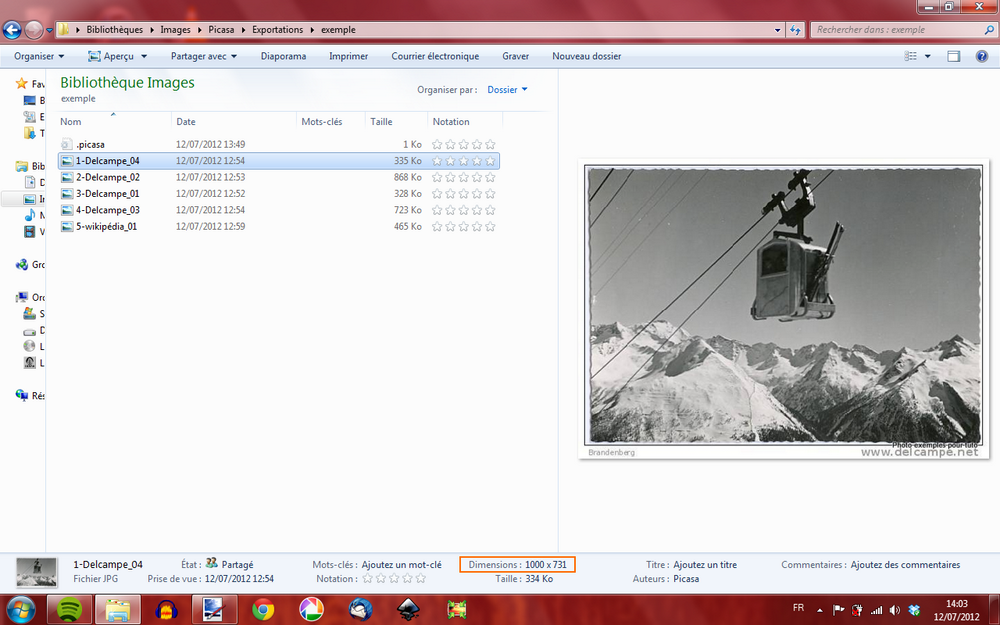Open the view options dropdown arrow

tap(928, 56)
